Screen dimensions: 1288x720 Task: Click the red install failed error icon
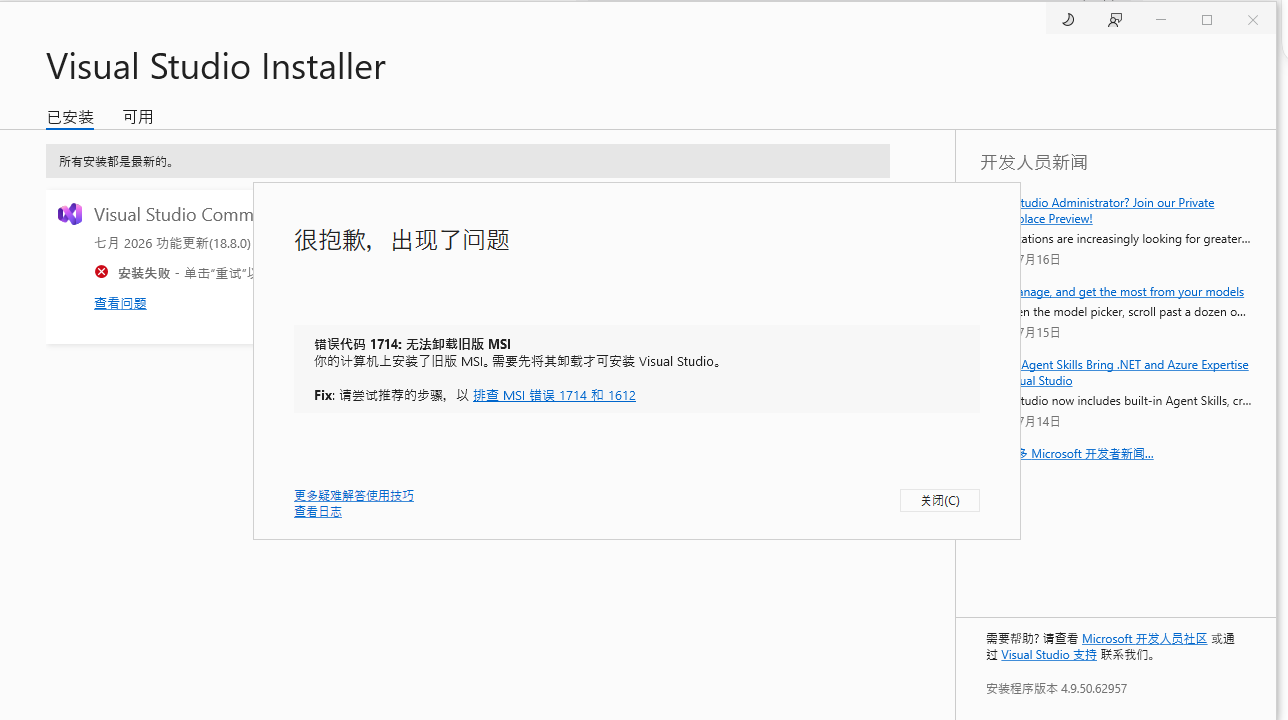tap(101, 272)
